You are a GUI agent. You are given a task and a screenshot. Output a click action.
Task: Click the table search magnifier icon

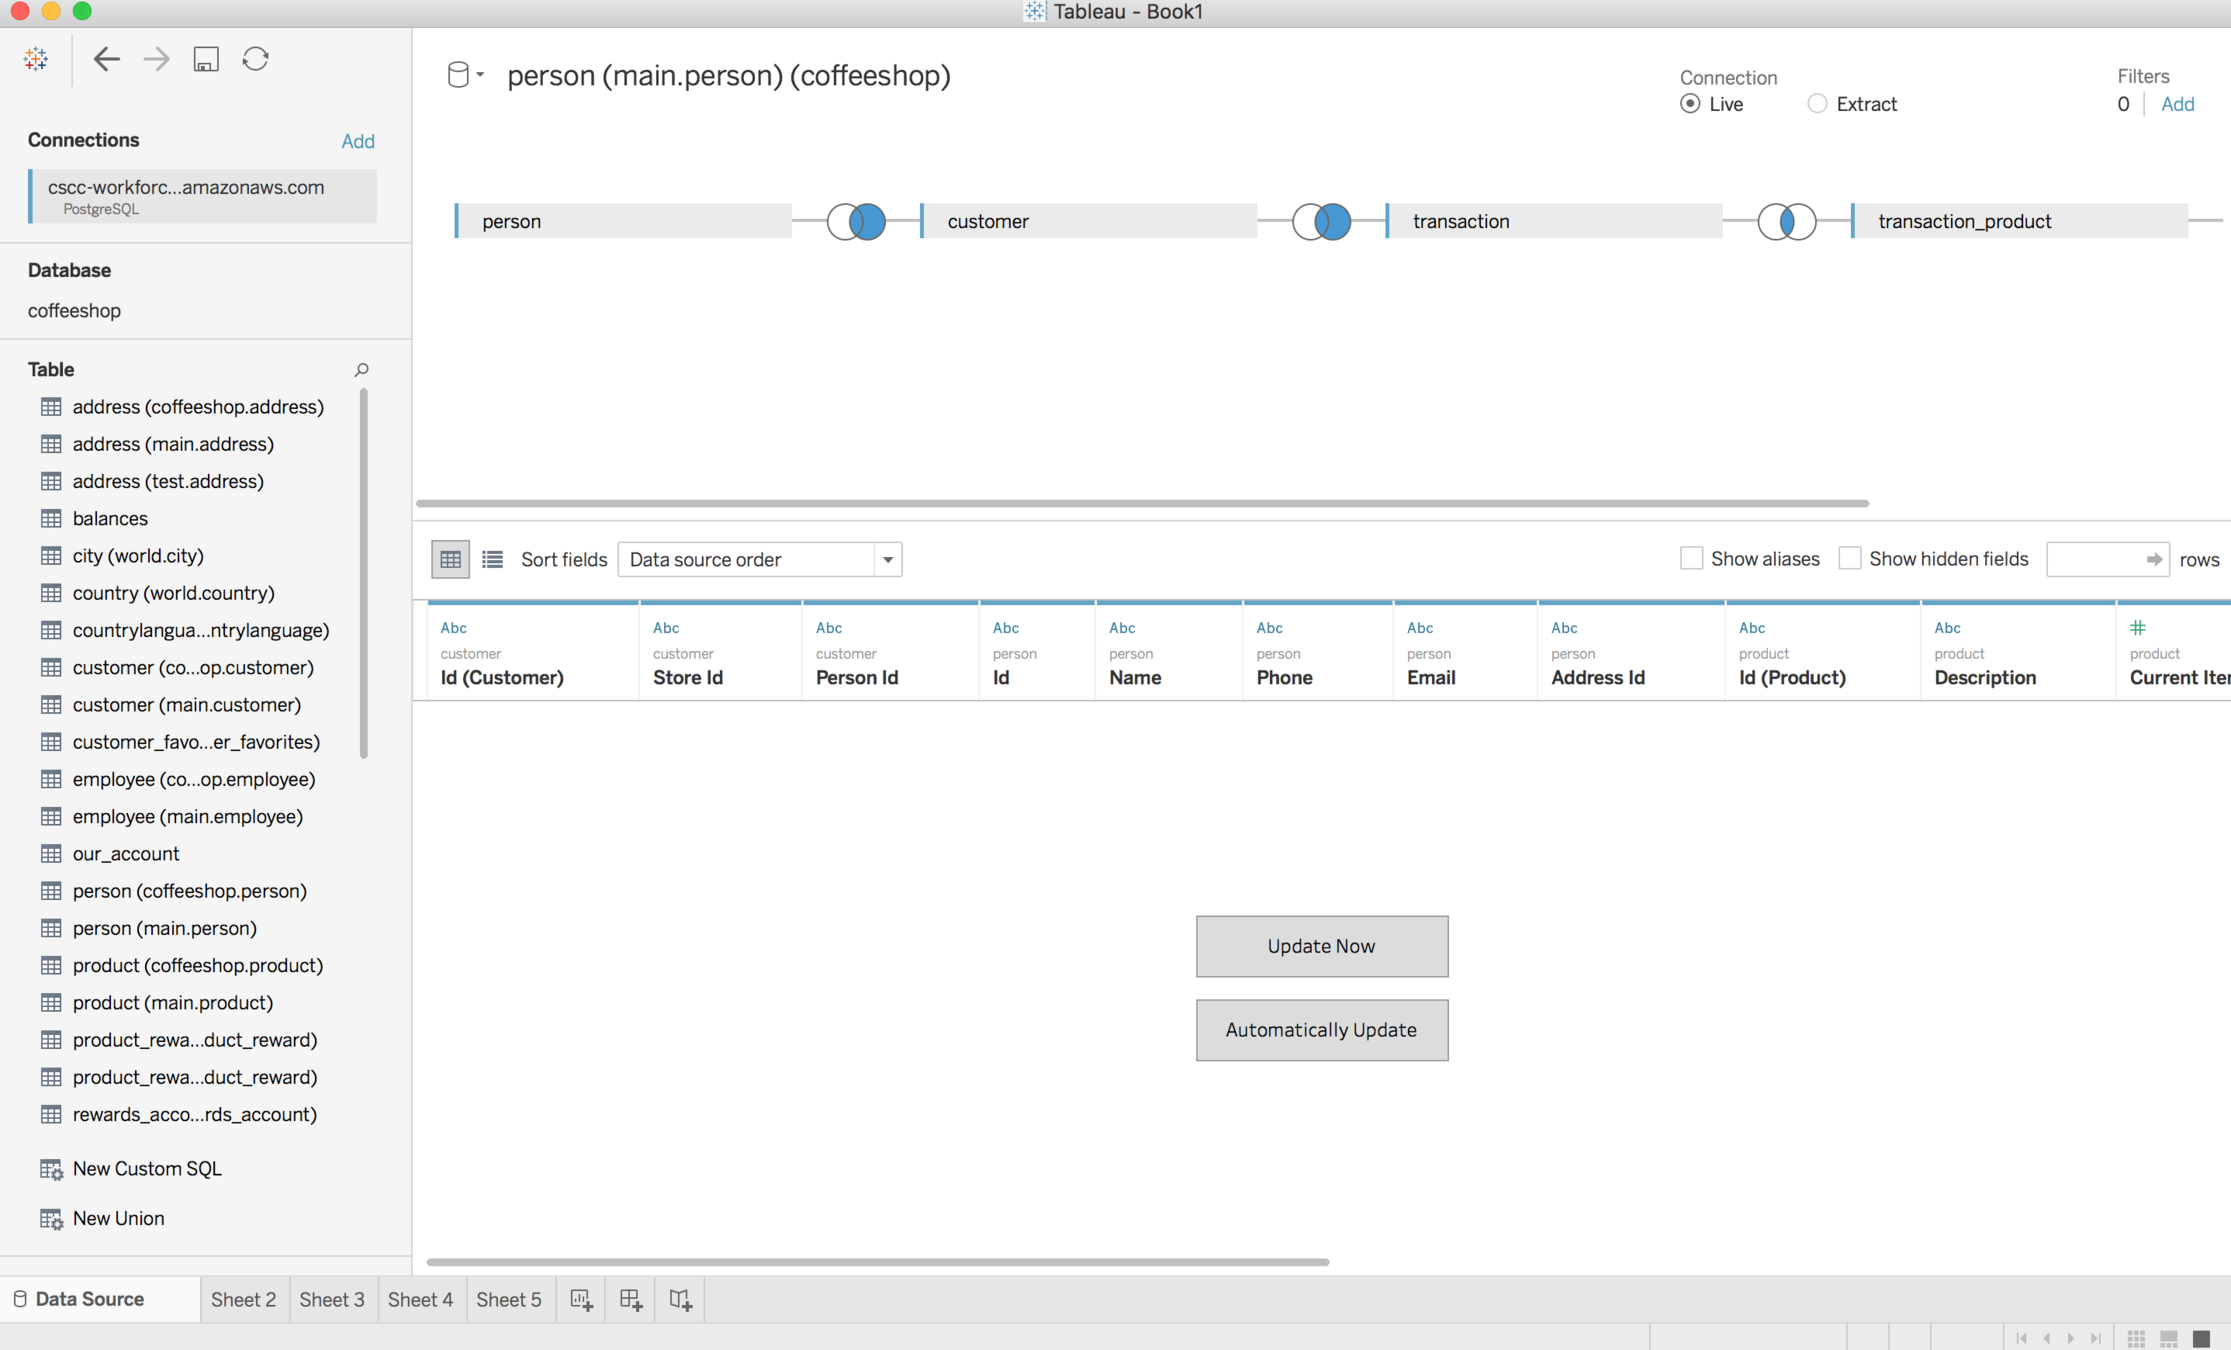(362, 370)
